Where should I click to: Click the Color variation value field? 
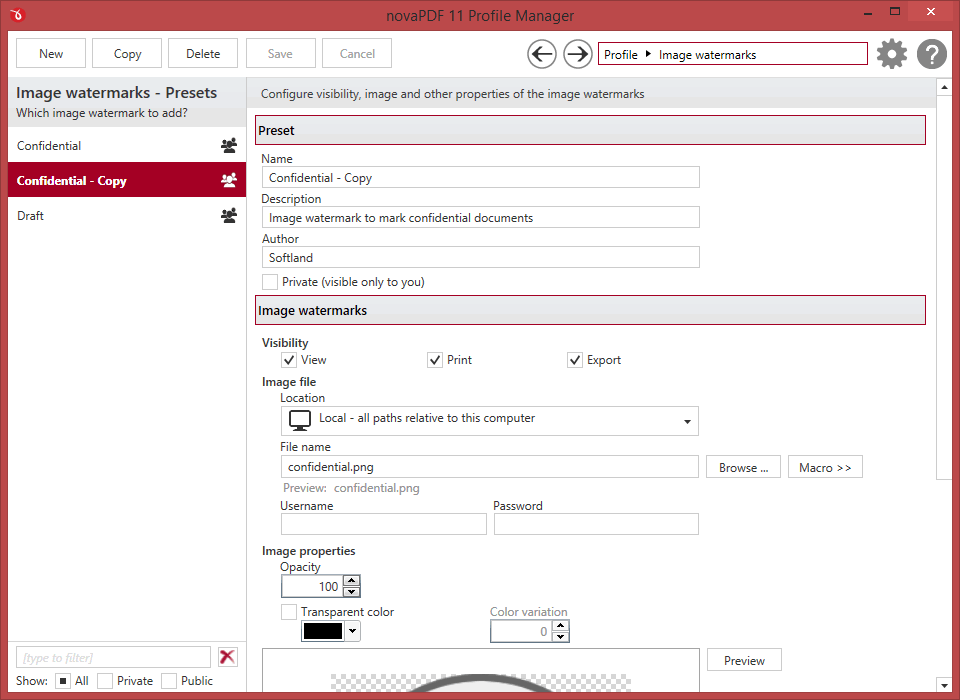[521, 631]
